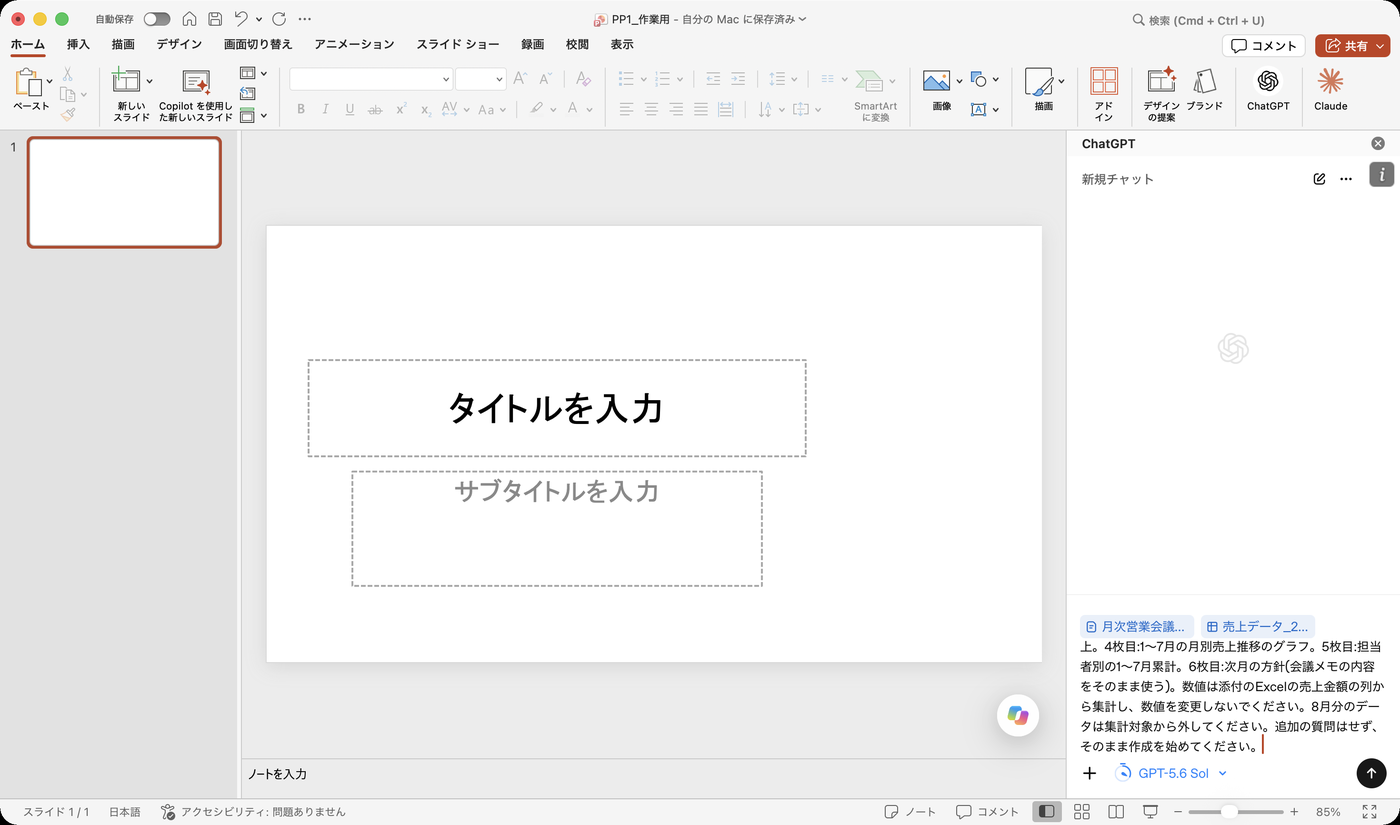
Task: Expand the 共有 share dropdown arrow
Action: [1380, 46]
